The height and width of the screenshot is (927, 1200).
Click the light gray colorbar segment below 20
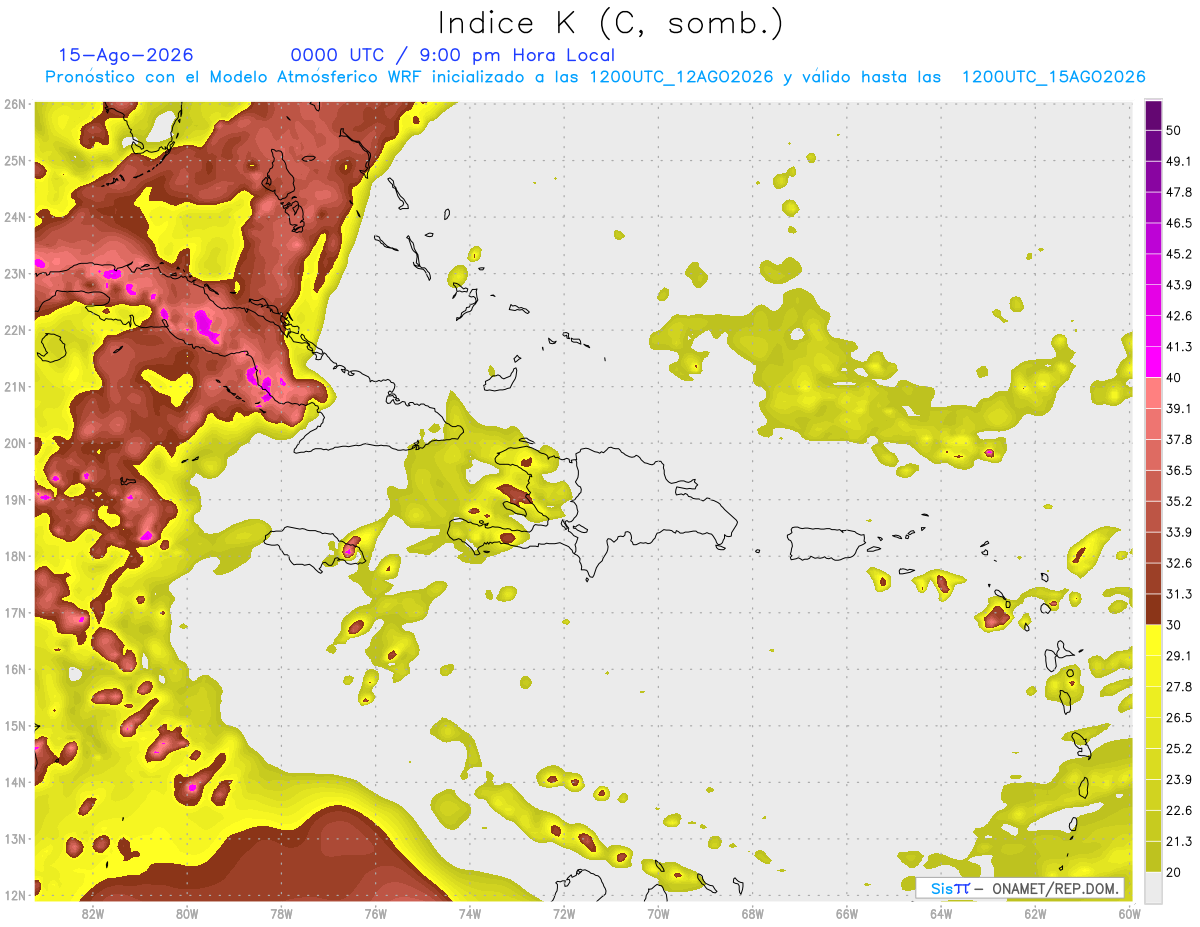coord(1154,886)
